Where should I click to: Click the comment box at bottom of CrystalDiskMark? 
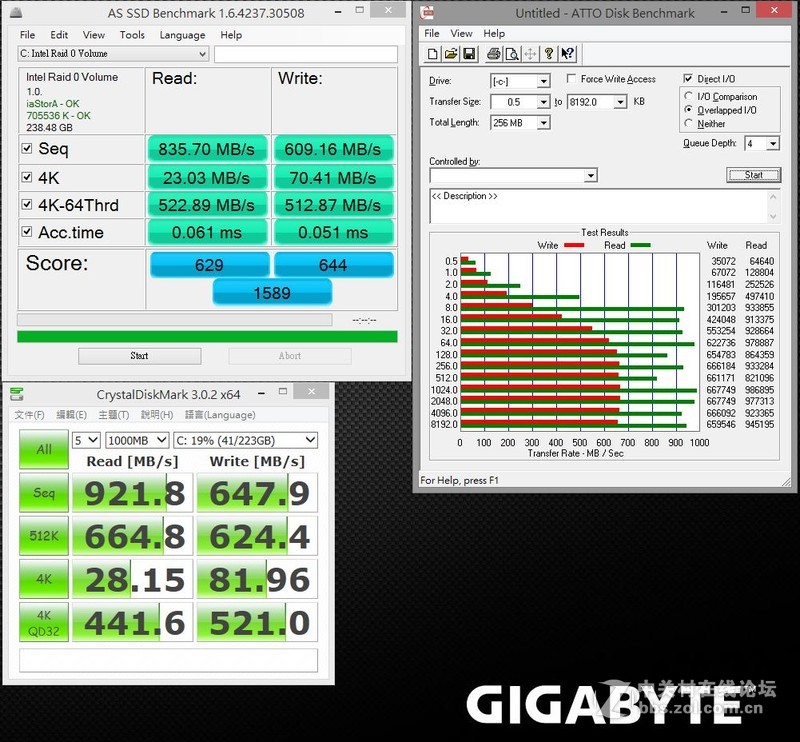tap(168, 660)
